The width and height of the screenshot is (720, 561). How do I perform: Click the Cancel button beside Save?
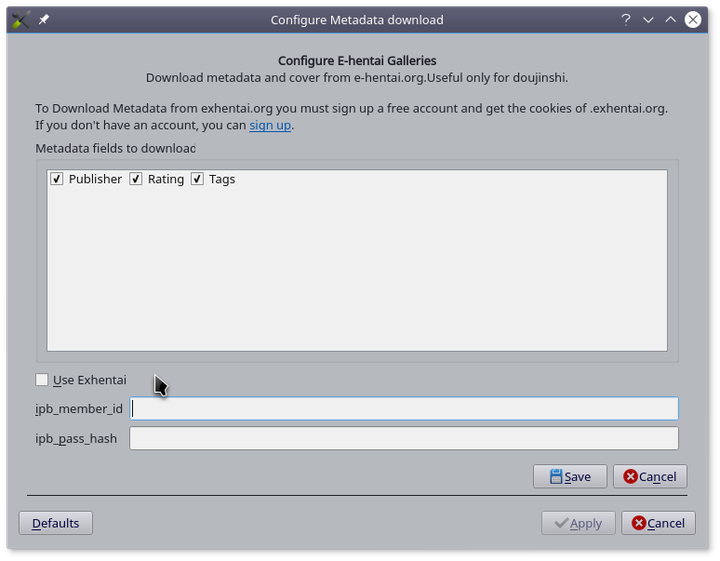pyautogui.click(x=650, y=477)
